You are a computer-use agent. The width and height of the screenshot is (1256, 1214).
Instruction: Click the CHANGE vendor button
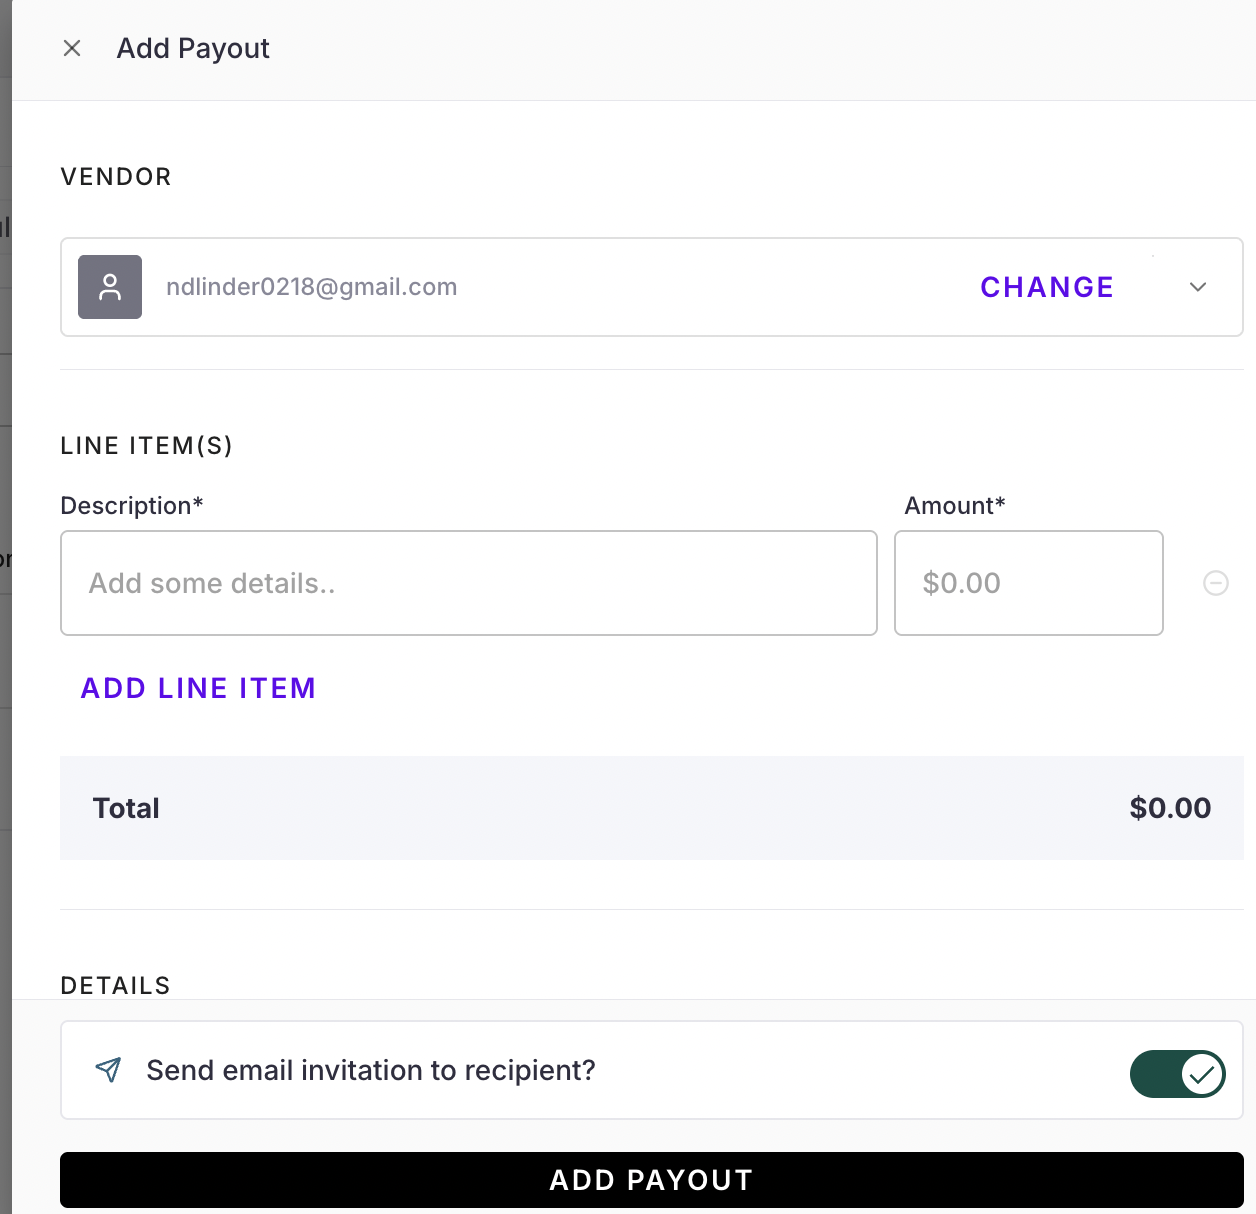tap(1047, 287)
